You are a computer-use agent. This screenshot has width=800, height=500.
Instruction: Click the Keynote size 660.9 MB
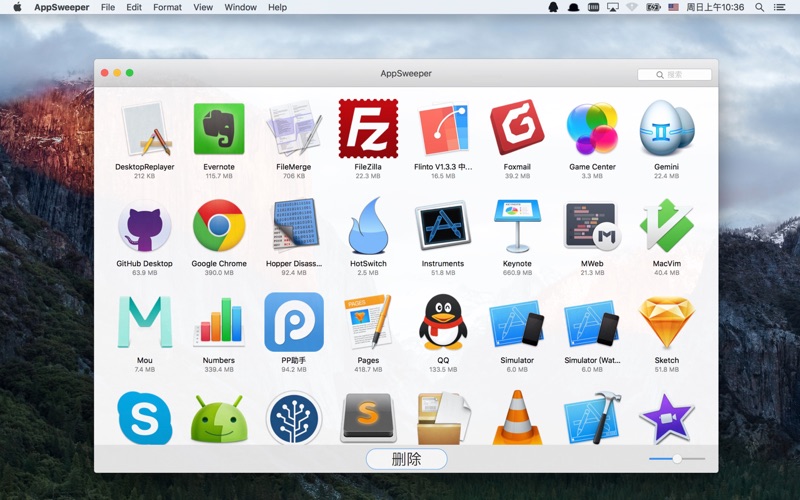[517, 273]
